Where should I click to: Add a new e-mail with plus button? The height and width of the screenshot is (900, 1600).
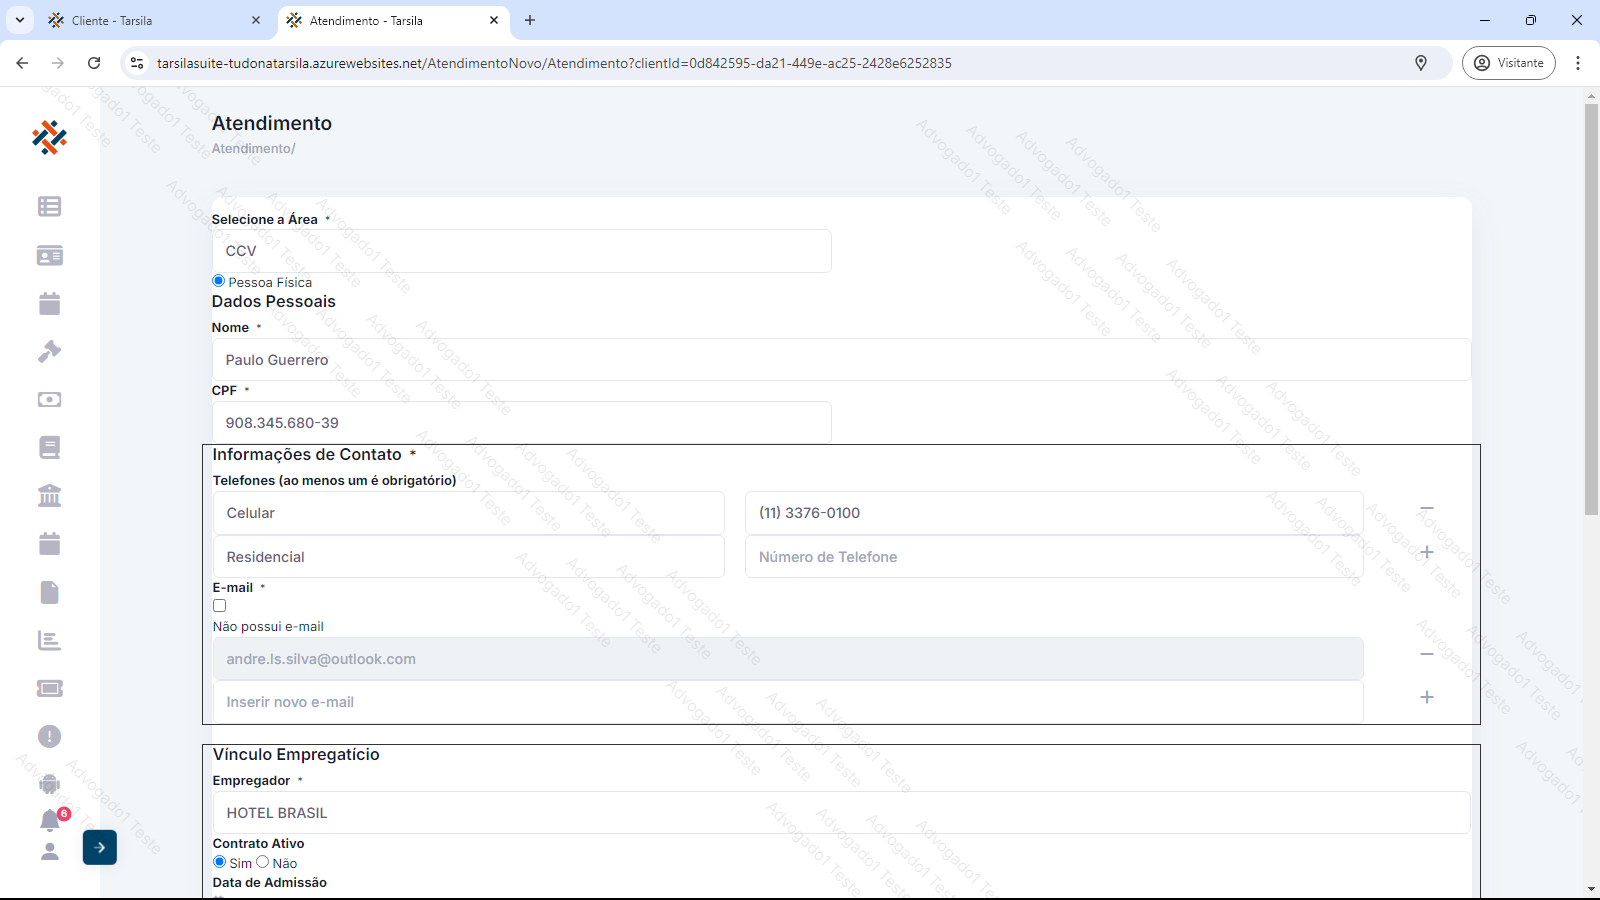pyautogui.click(x=1427, y=697)
